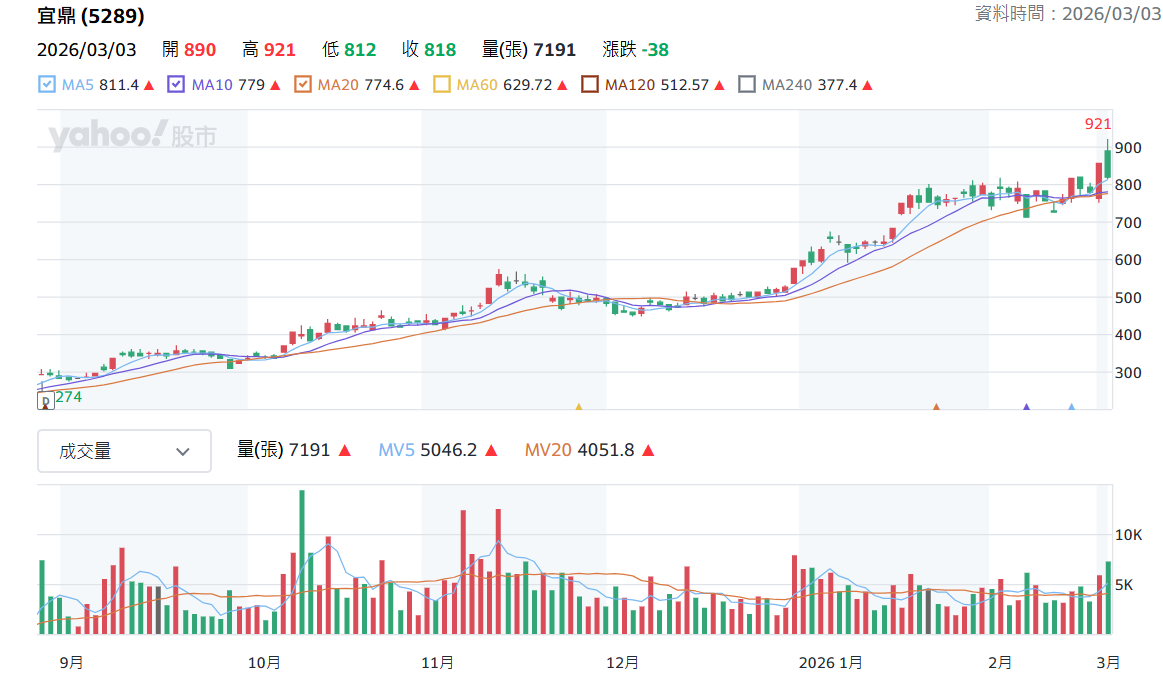Click the chevron arrow in 成交量 selector
Screen dimensions: 1163x690
(182, 452)
